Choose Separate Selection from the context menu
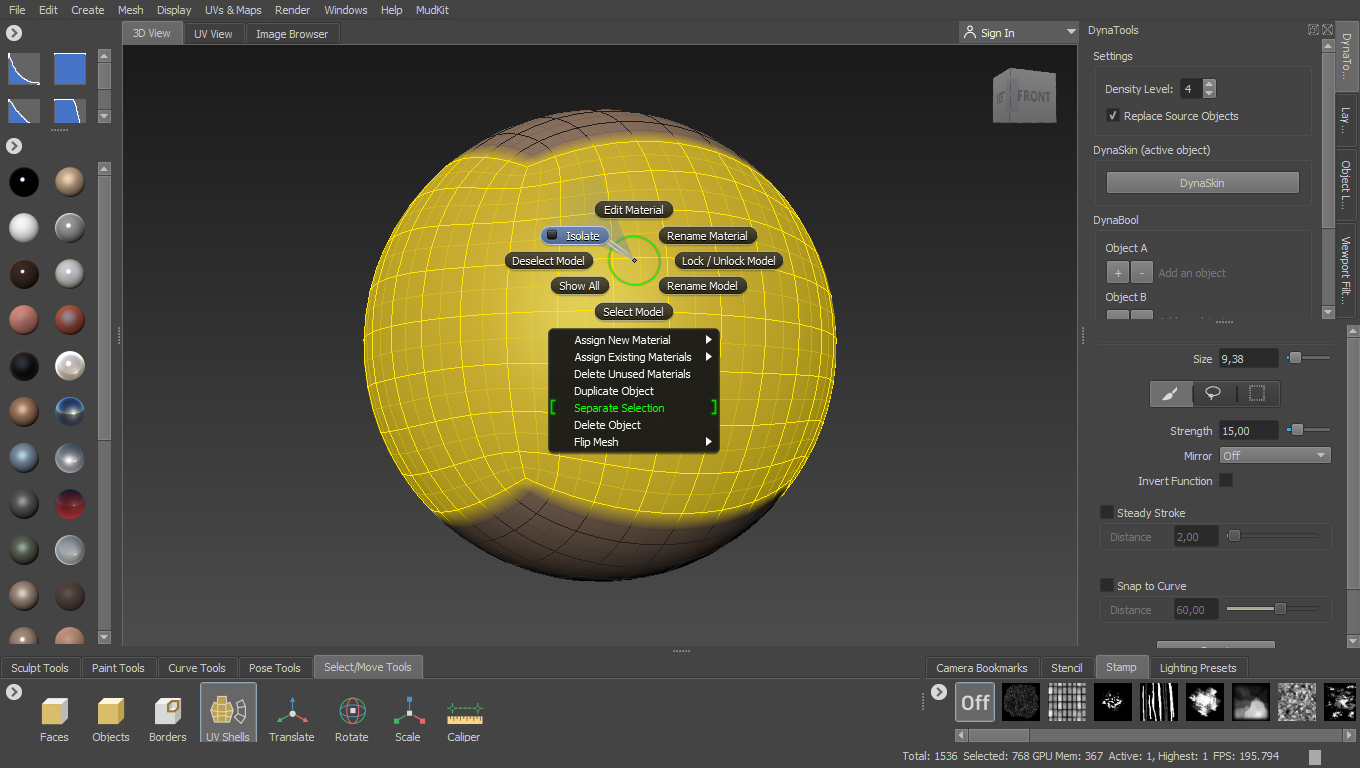Image resolution: width=1360 pixels, height=768 pixels. (618, 408)
